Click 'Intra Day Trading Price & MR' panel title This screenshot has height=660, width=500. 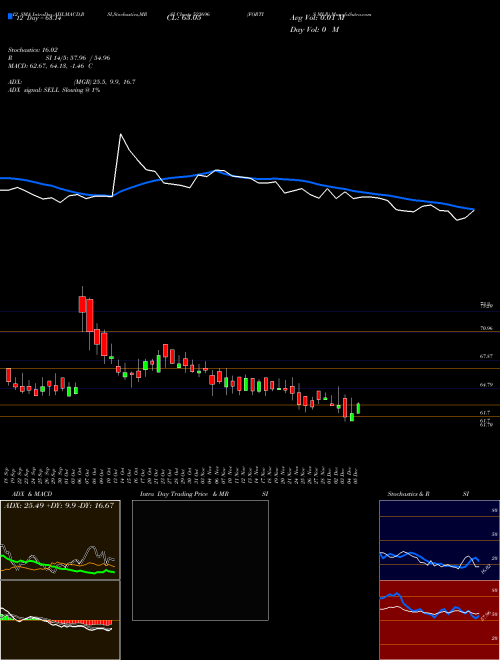pyautogui.click(x=186, y=494)
